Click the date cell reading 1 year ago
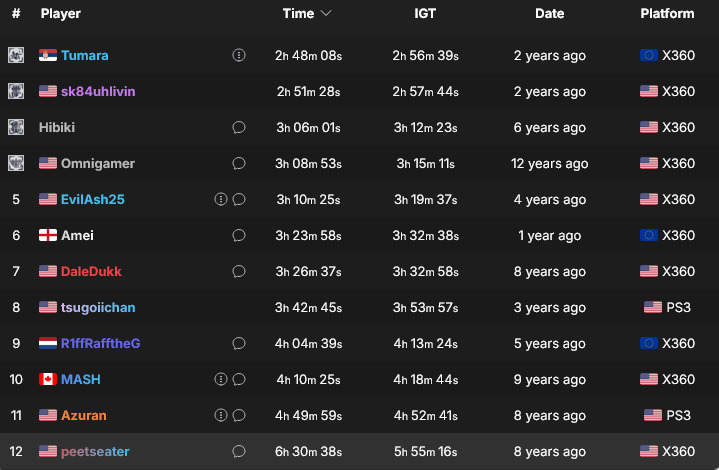The image size is (719, 470). pyautogui.click(x=549, y=235)
